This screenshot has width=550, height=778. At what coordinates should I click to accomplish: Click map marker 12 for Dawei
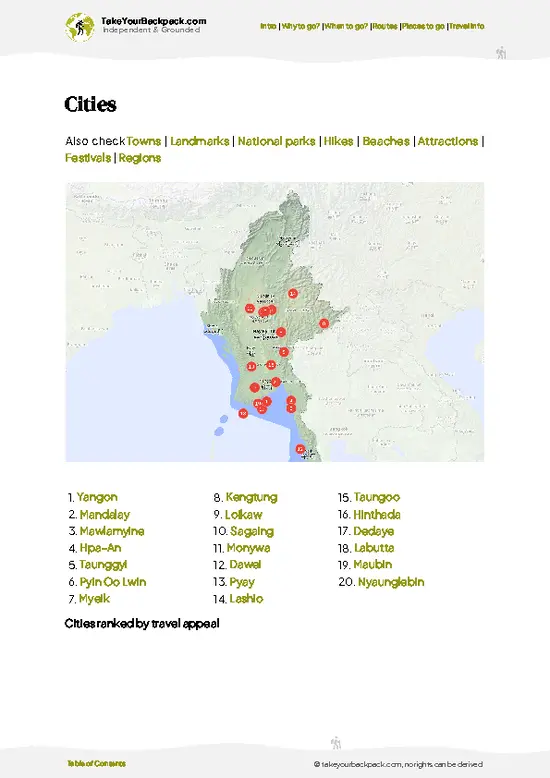(300, 449)
